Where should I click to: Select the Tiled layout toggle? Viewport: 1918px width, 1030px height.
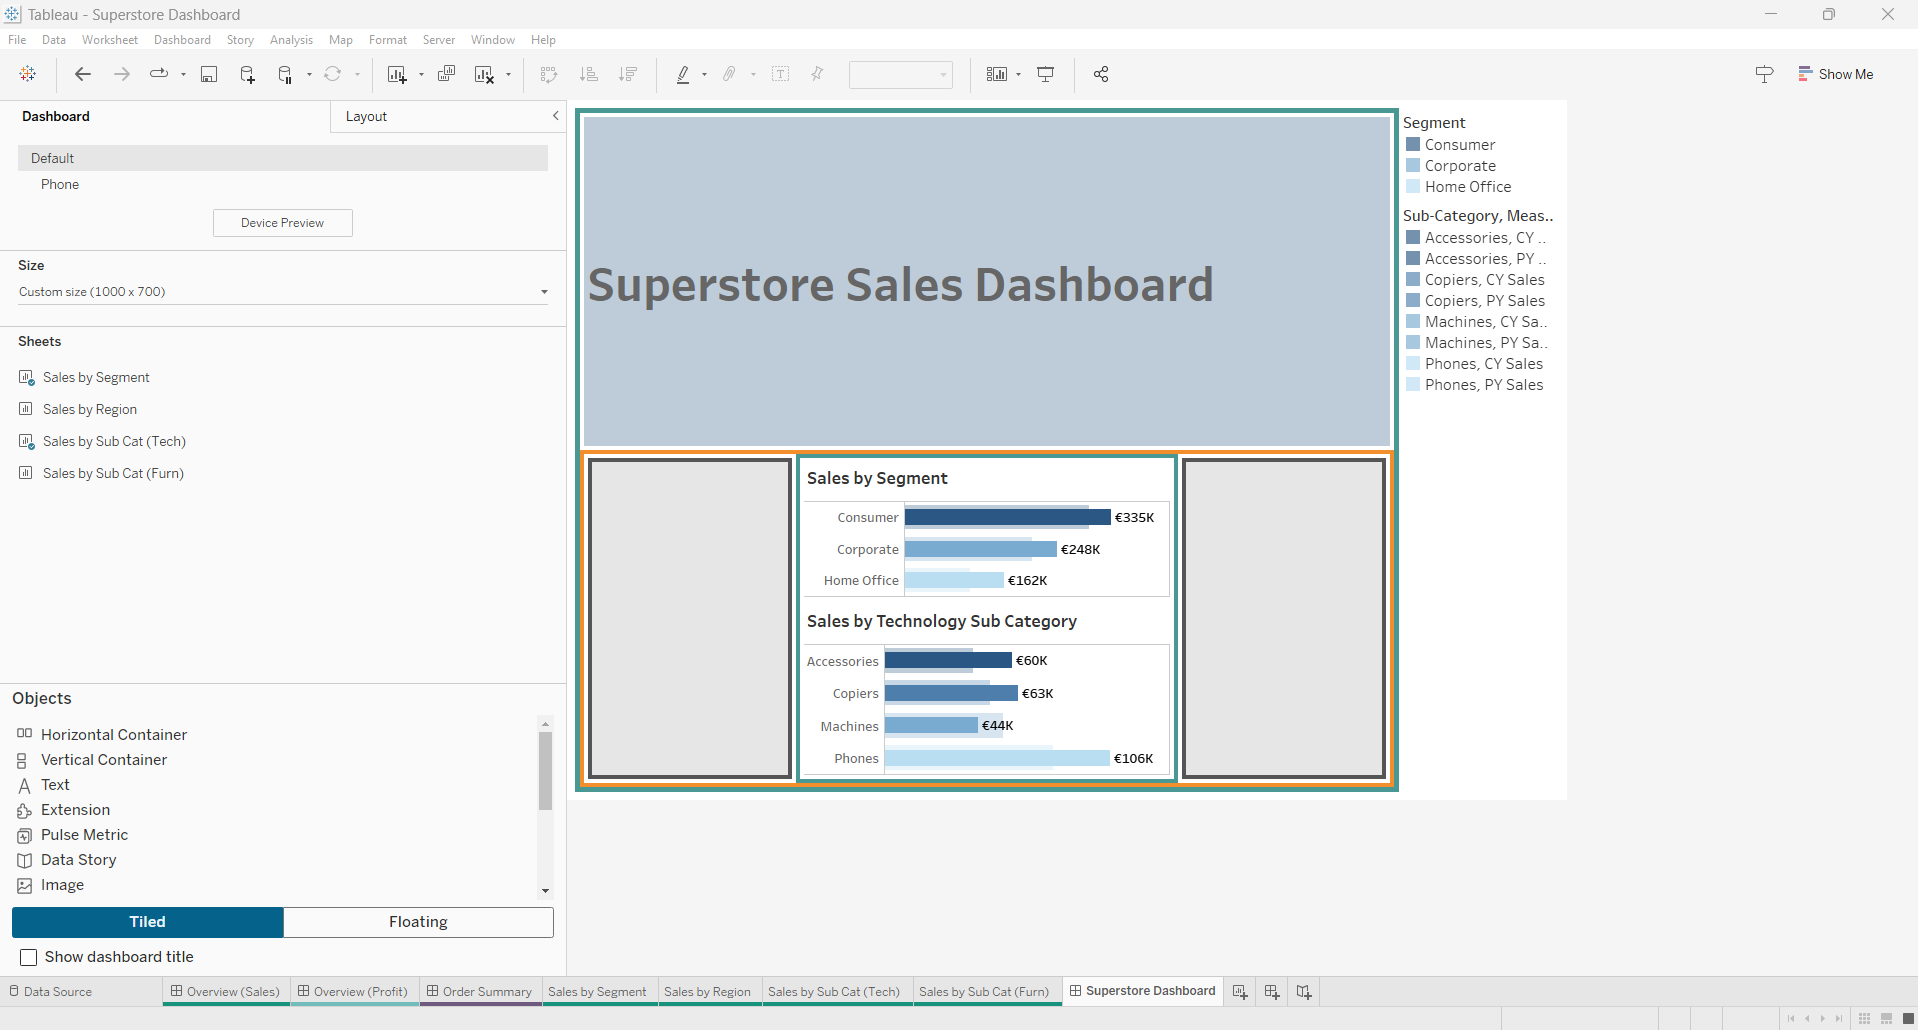click(x=148, y=922)
